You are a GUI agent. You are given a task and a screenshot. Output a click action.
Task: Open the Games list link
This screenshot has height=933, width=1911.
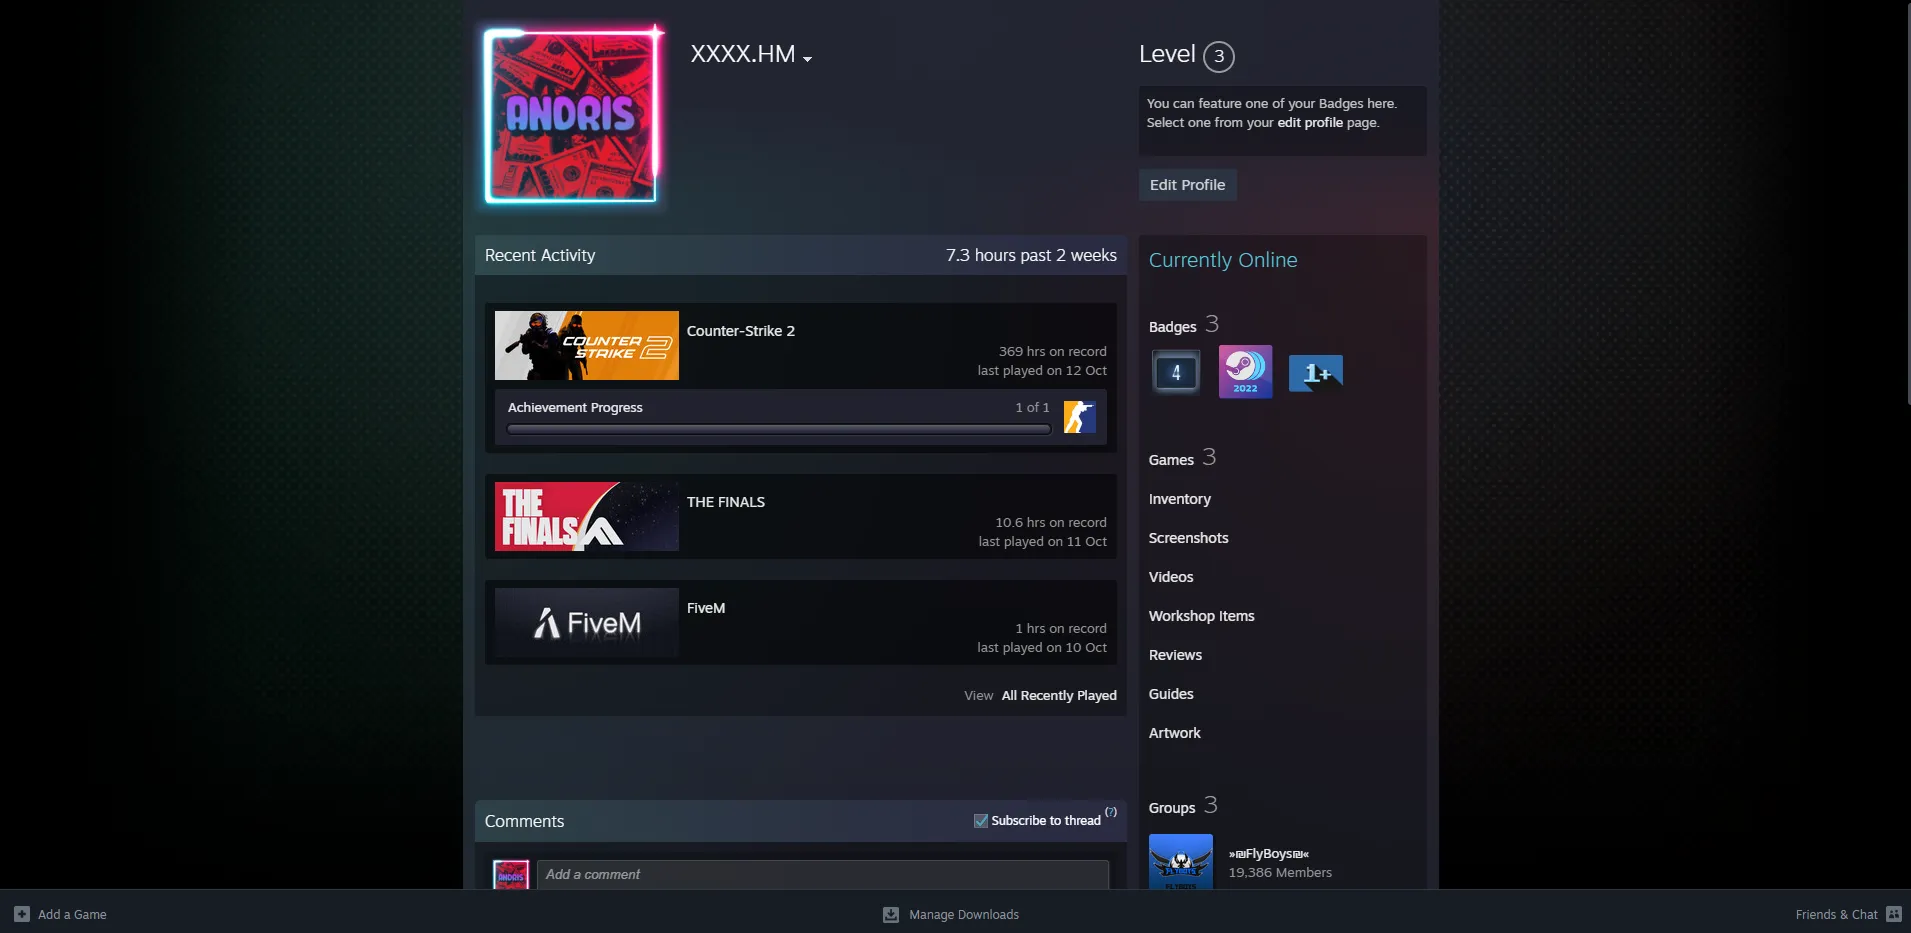tap(1171, 460)
